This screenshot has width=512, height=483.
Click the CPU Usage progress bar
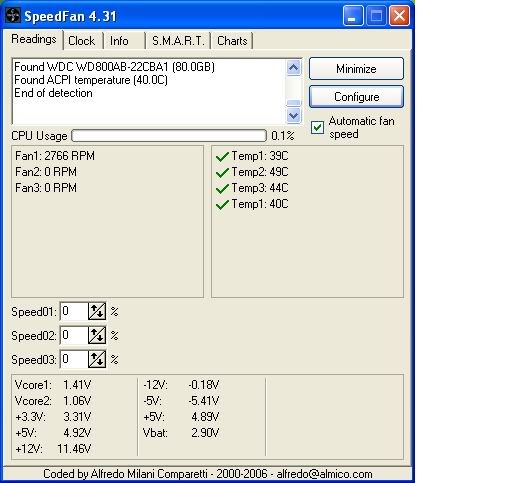169,136
